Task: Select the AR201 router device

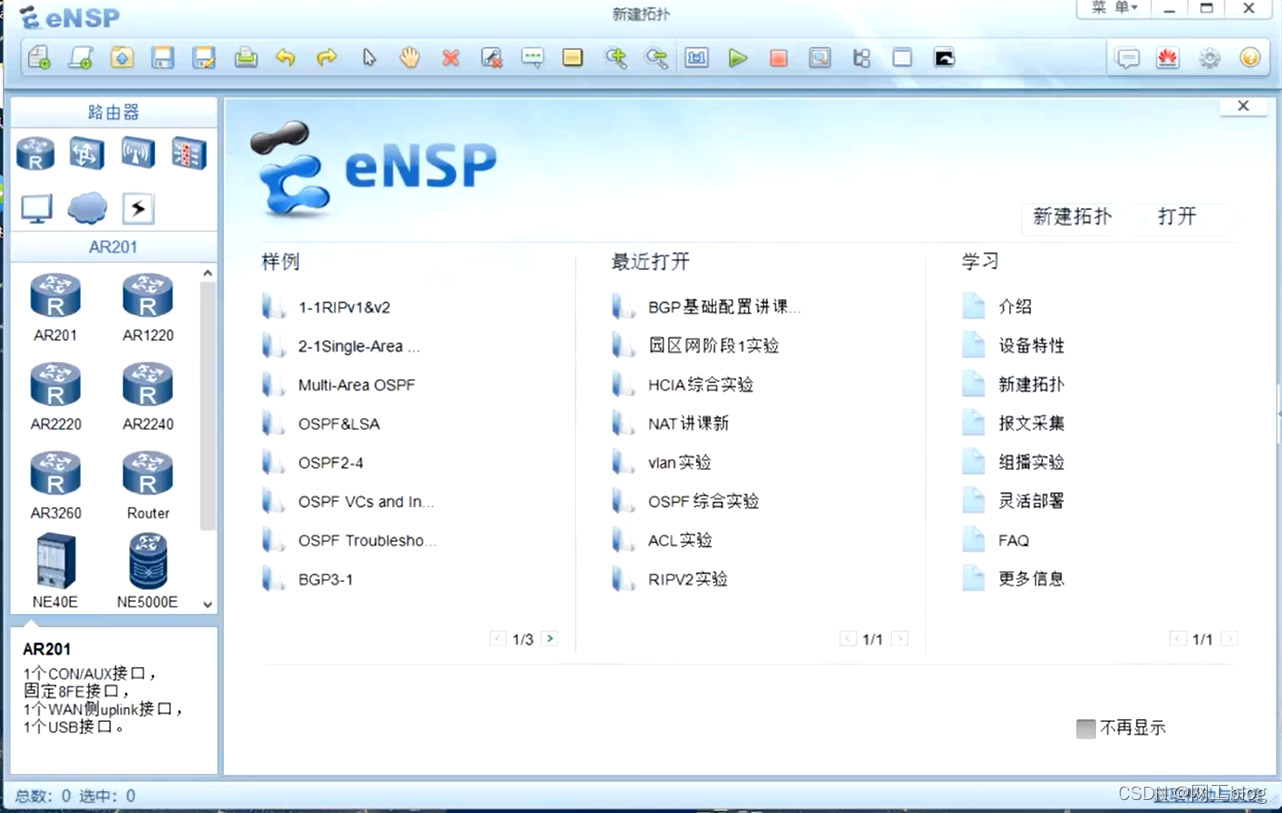Action: point(55,308)
